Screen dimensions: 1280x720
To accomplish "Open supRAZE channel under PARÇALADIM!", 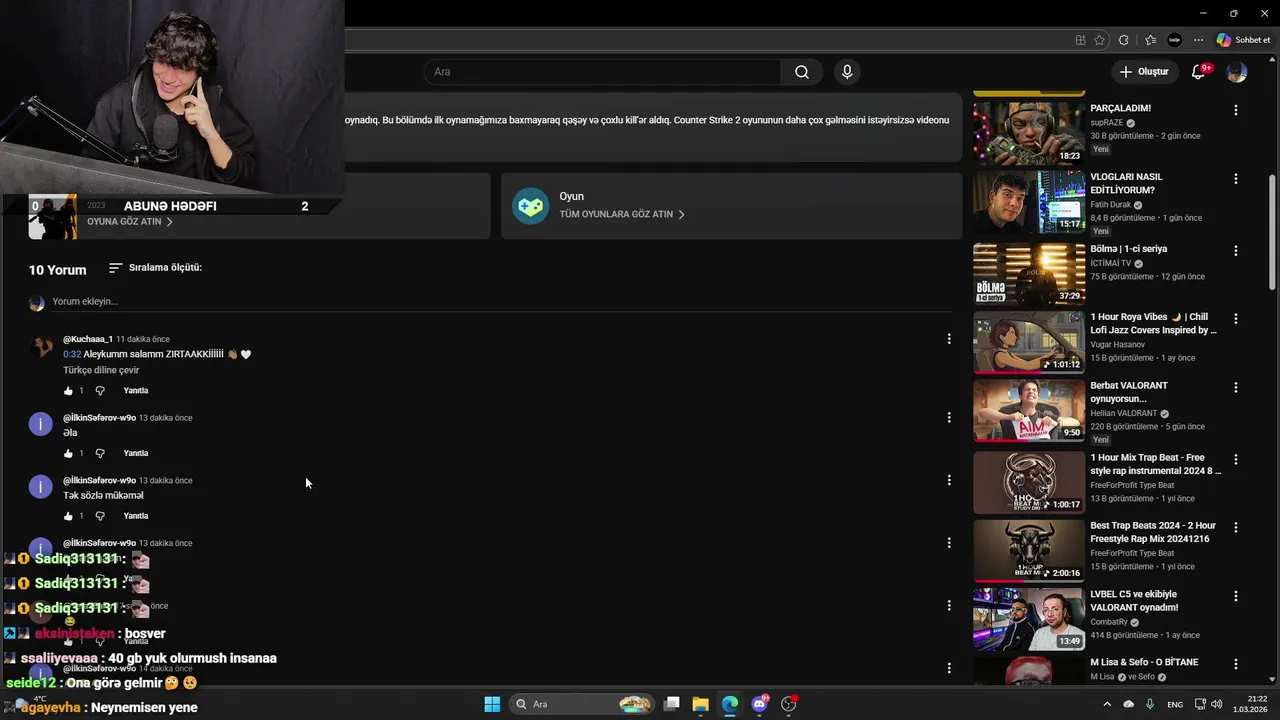I will point(1106,123).
